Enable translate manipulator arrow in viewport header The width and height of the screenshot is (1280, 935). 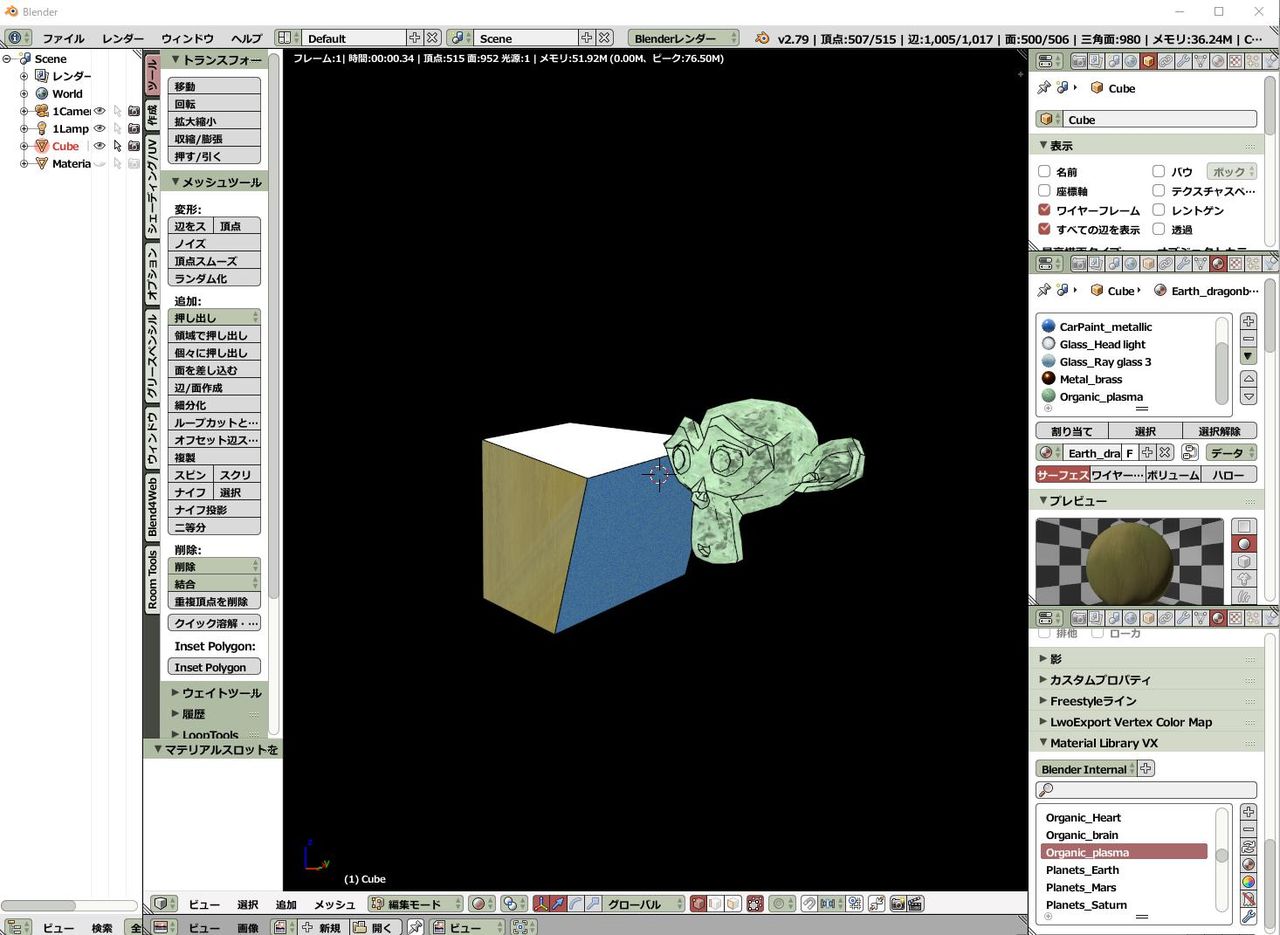558,904
